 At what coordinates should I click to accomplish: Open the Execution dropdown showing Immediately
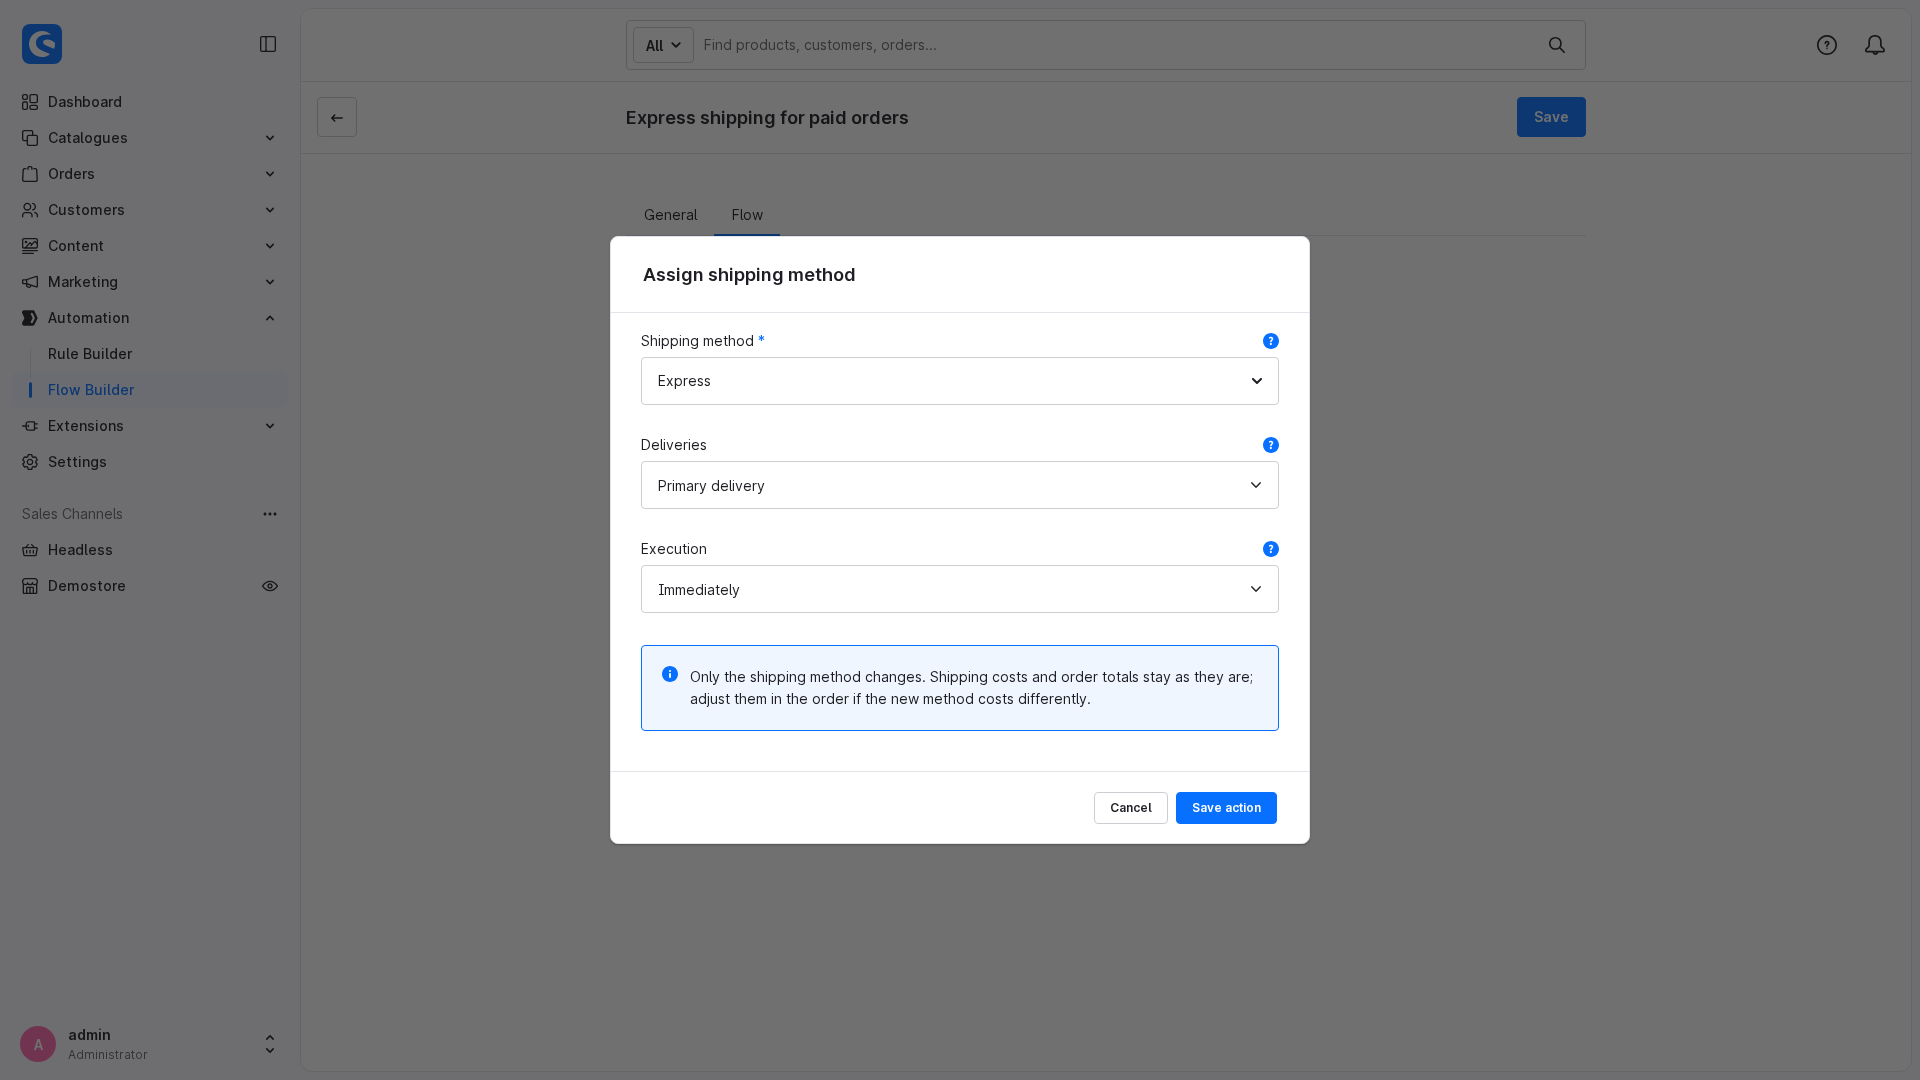(960, 589)
